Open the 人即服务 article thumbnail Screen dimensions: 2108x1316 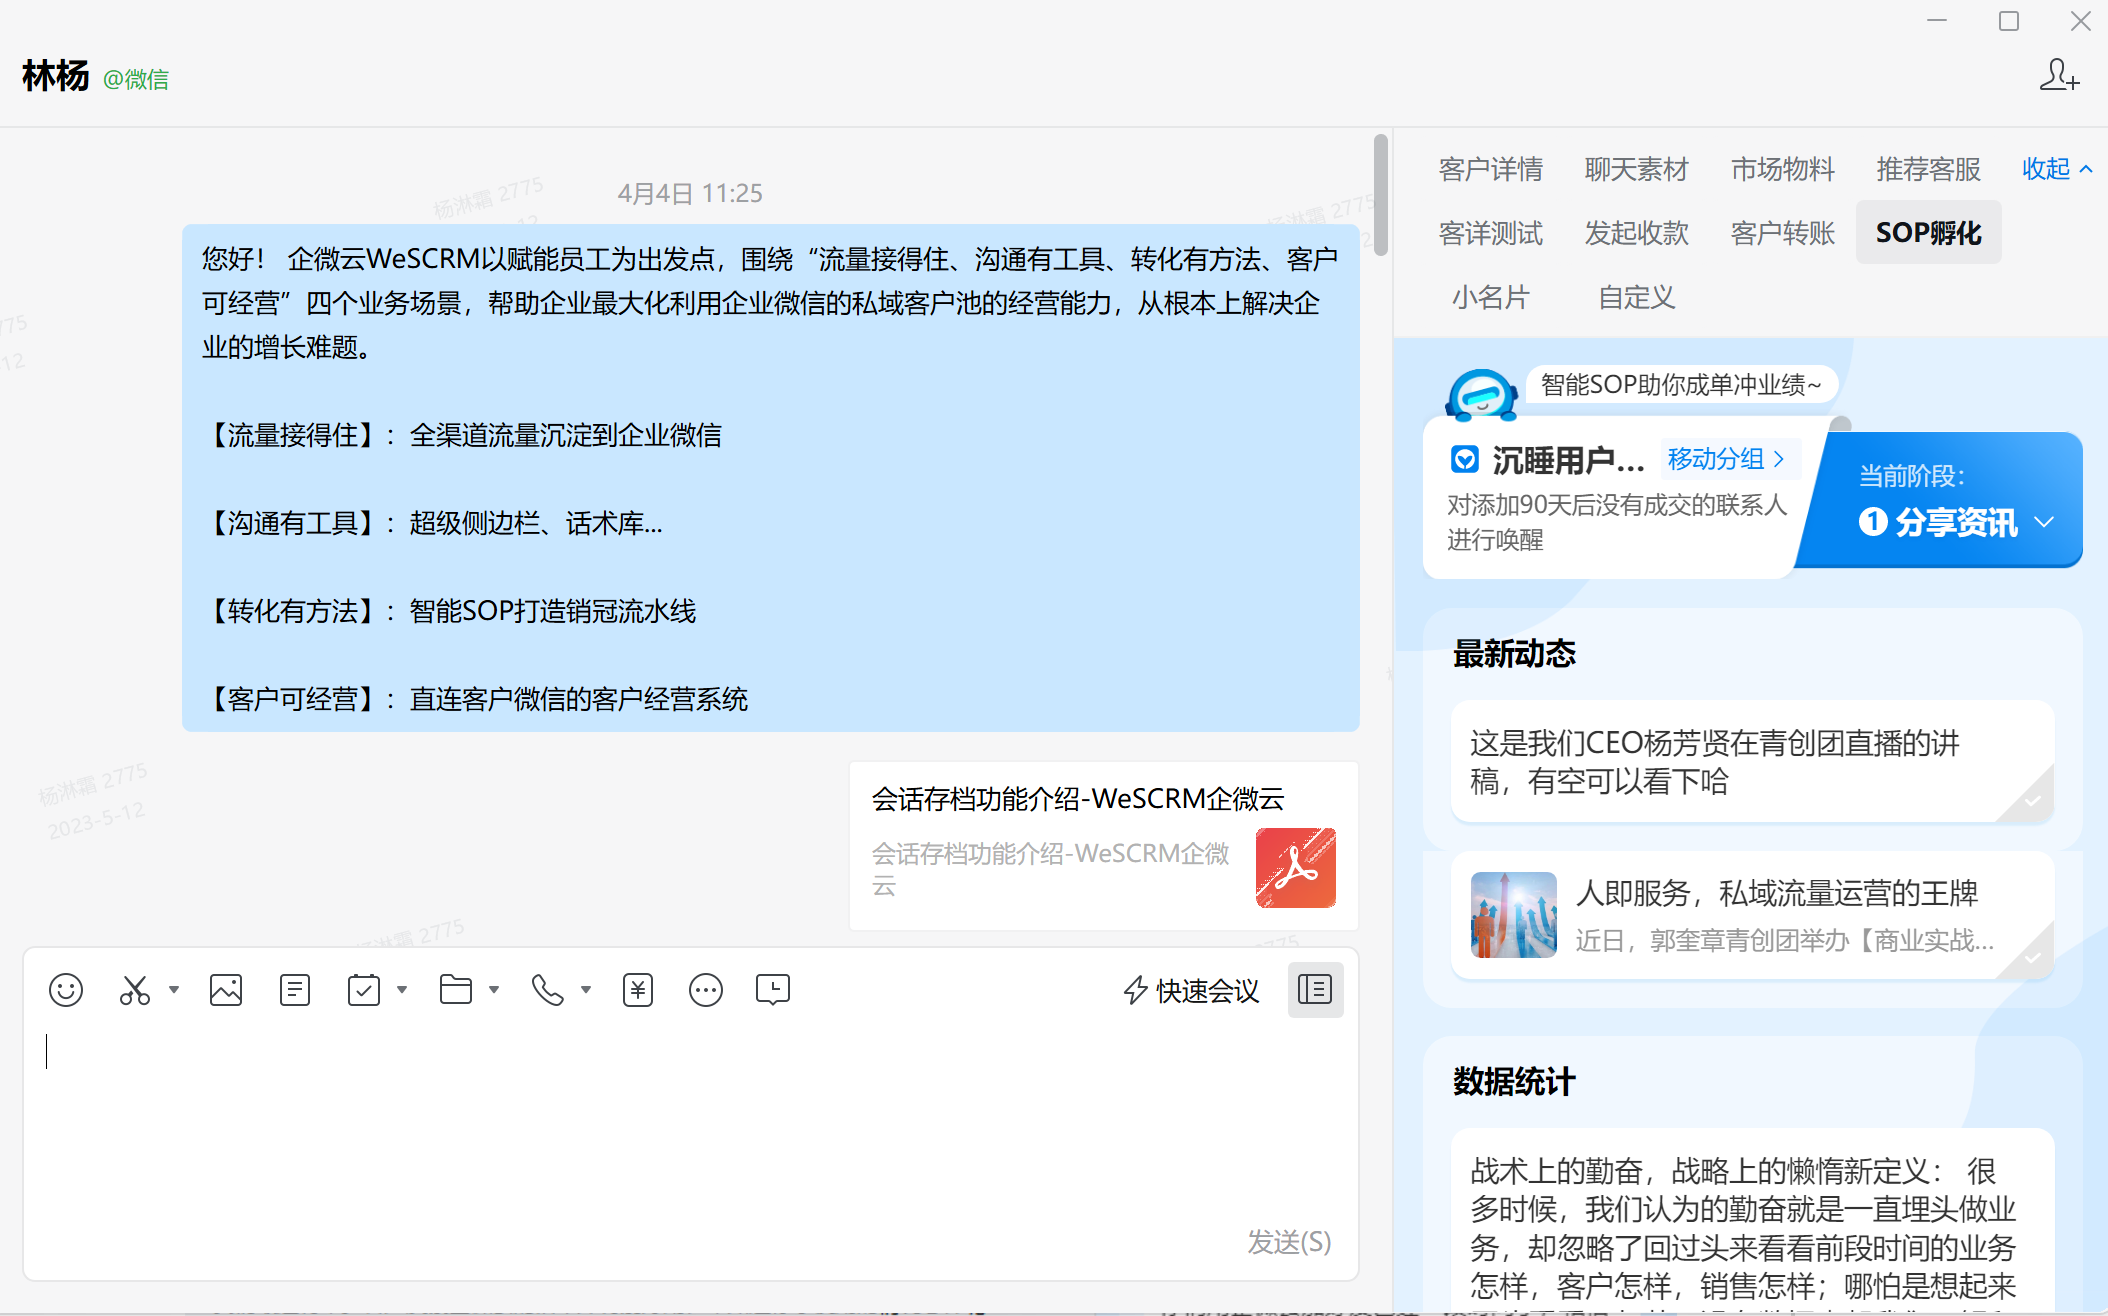pyautogui.click(x=1514, y=915)
